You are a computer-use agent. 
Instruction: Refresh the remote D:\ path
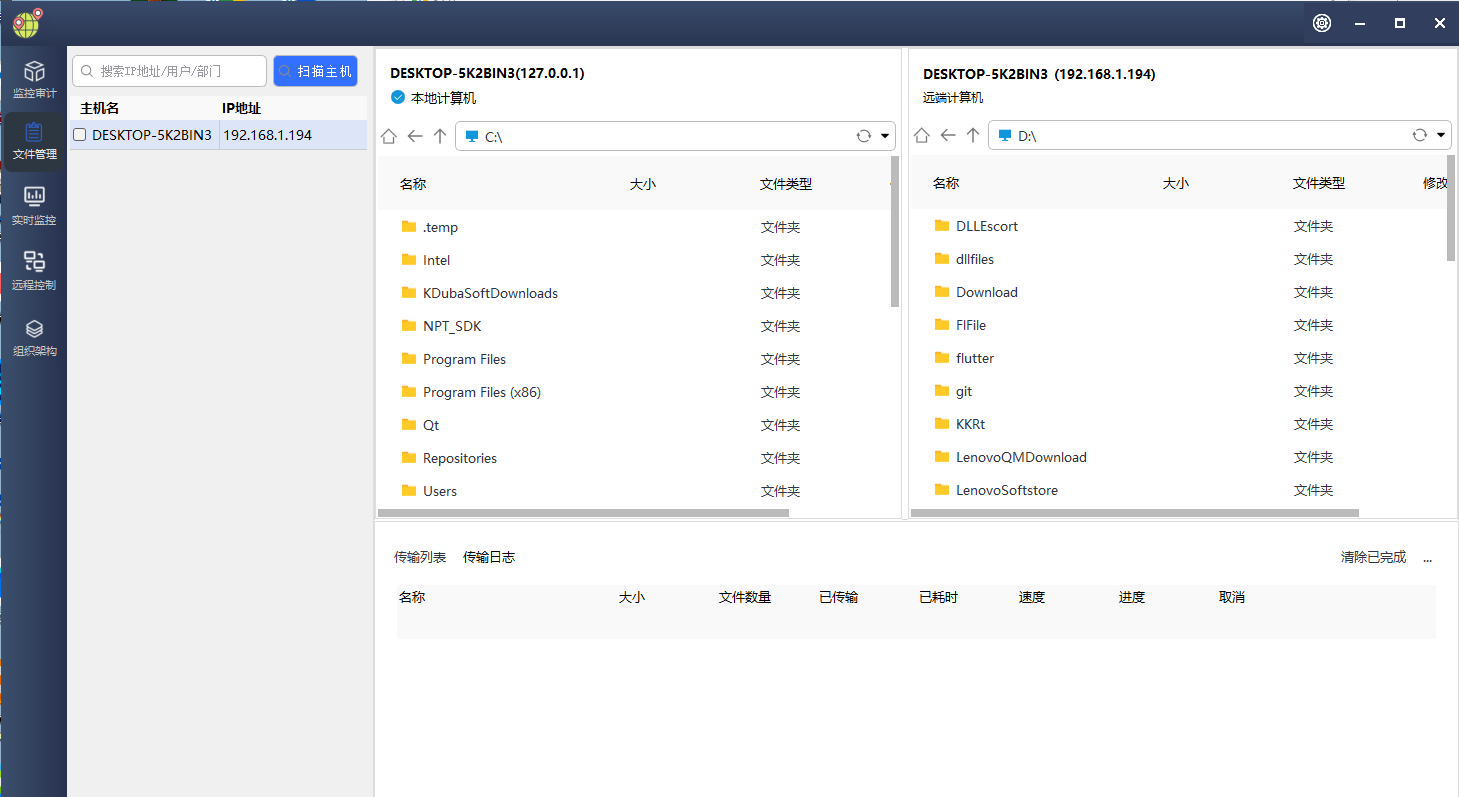(x=1419, y=135)
